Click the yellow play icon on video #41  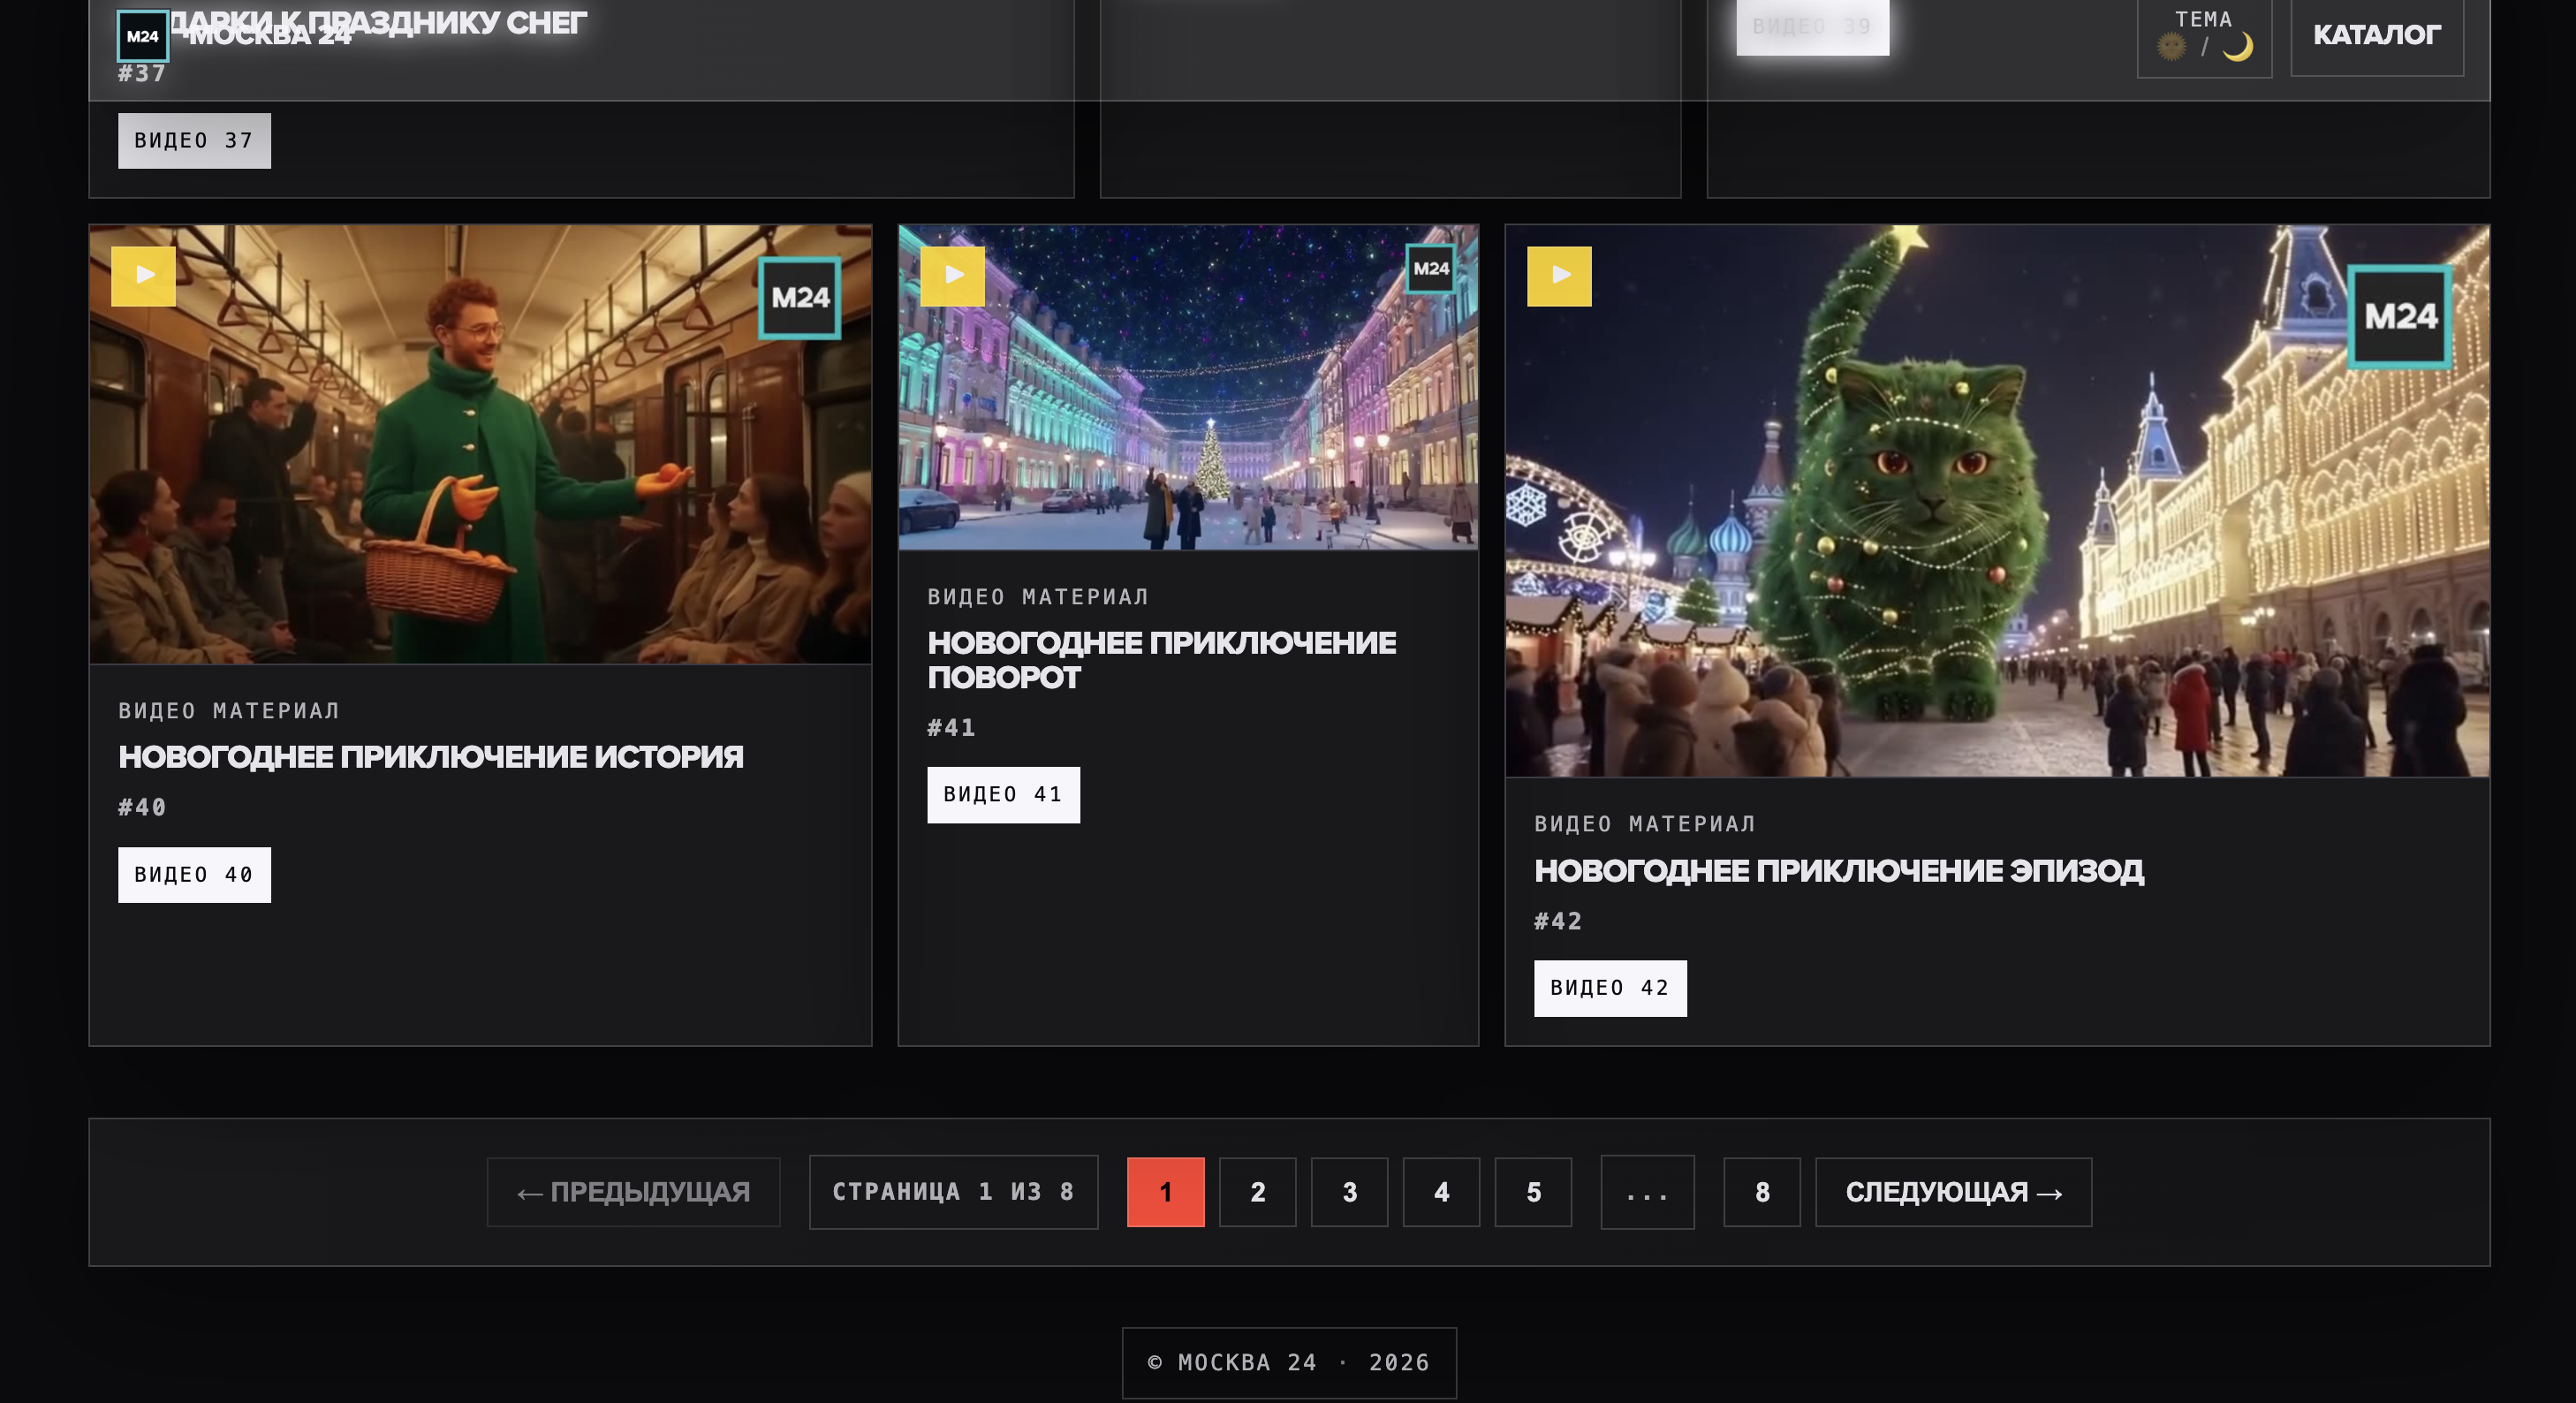click(x=952, y=276)
